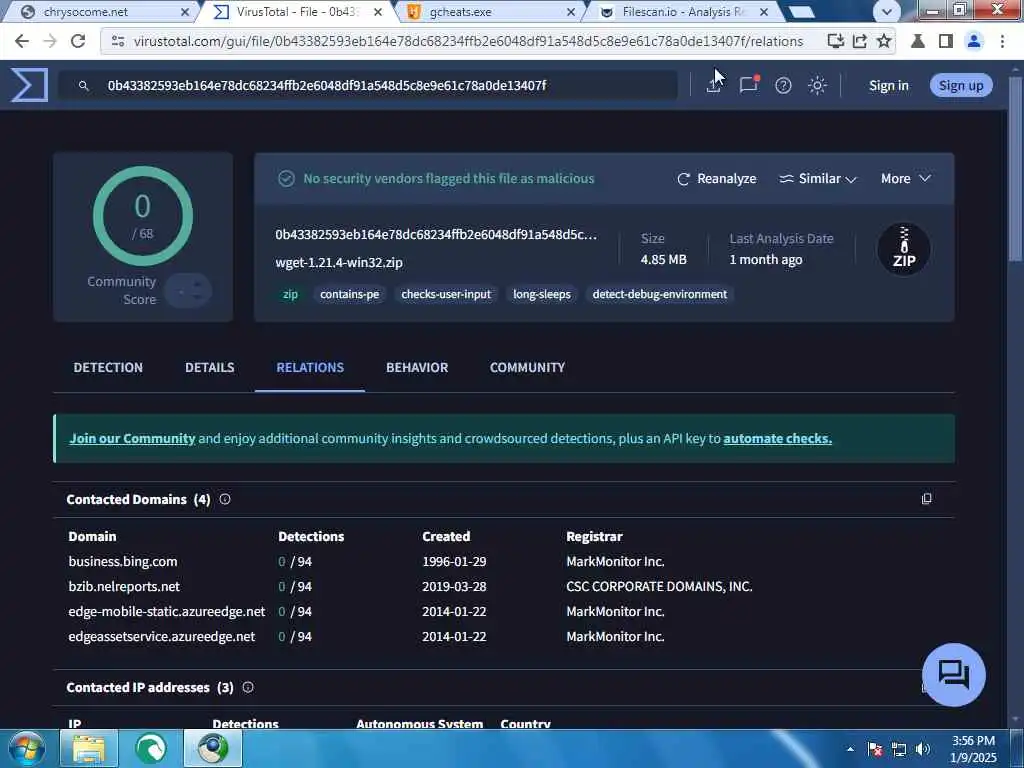Click info icon beside Contacted IP addresses

click(248, 687)
